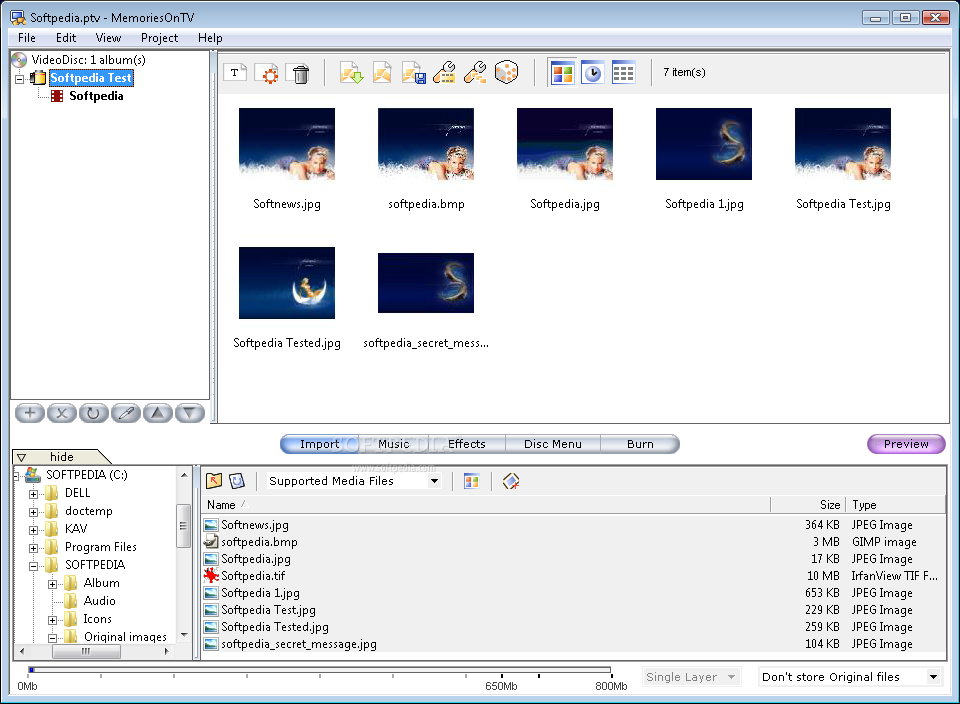
Task: Switch to the Effects tab
Action: (x=467, y=444)
